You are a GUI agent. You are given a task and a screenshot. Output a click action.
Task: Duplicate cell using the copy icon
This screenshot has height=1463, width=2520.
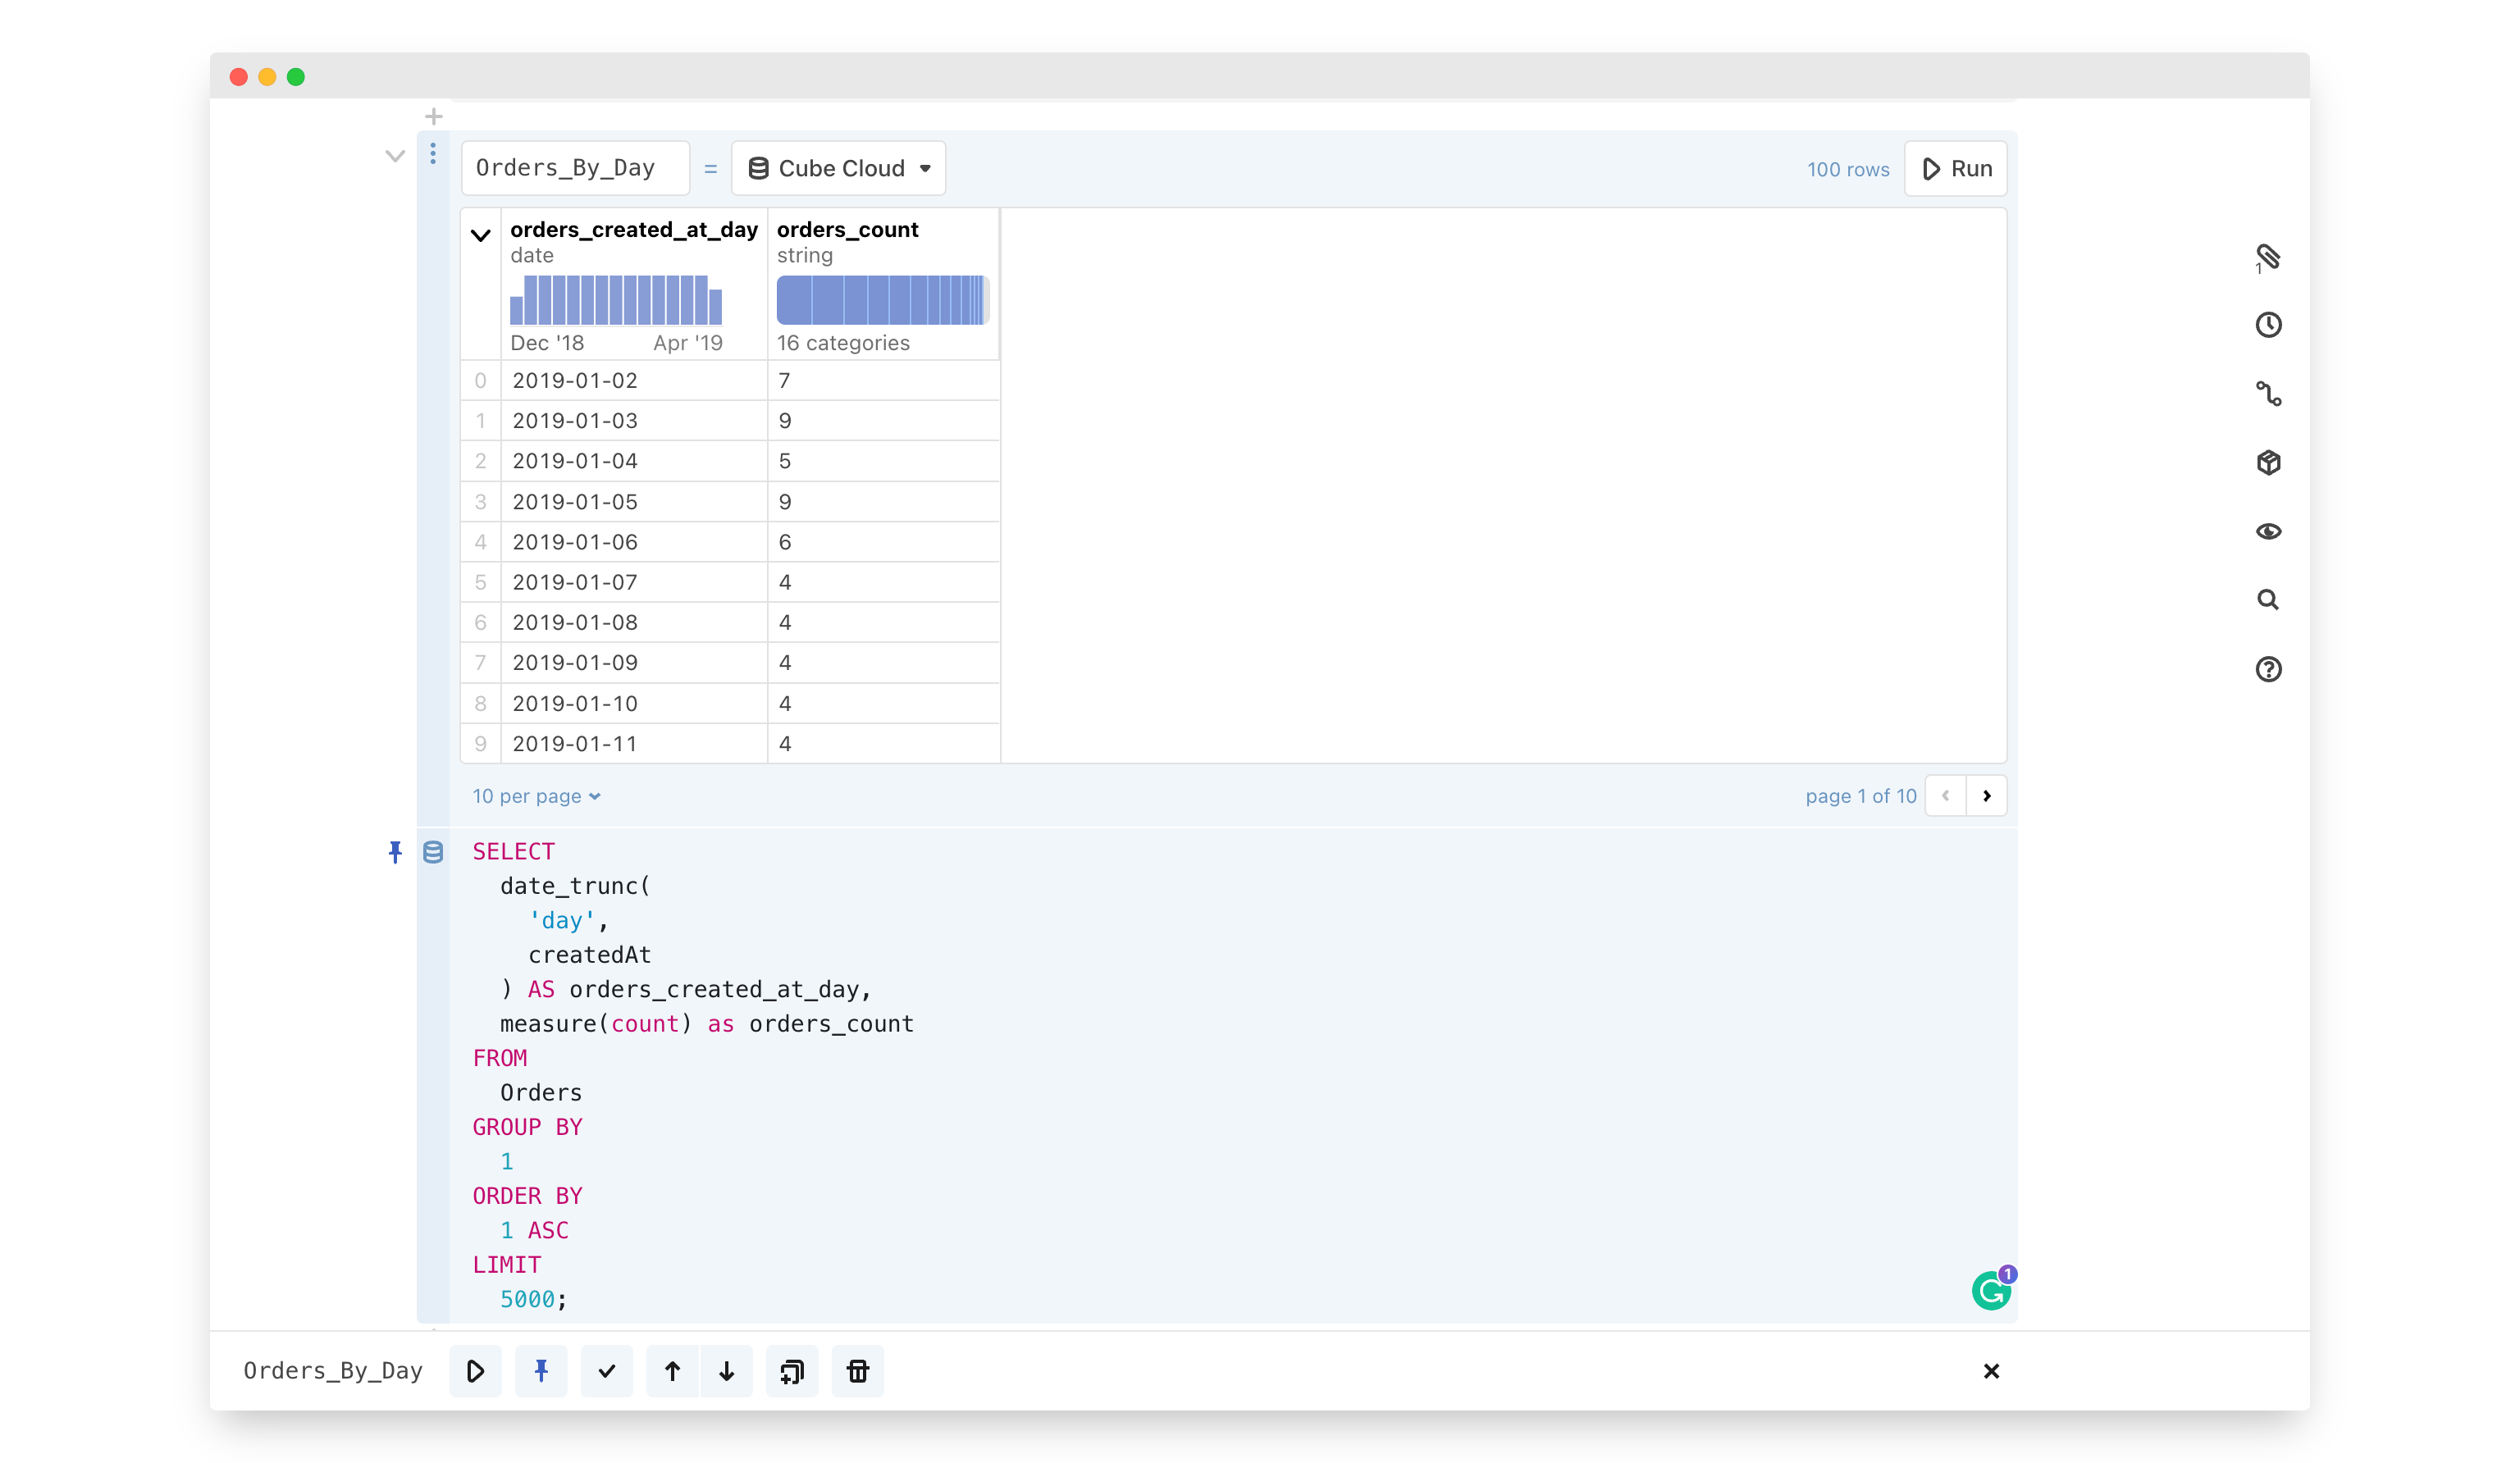pos(791,1370)
